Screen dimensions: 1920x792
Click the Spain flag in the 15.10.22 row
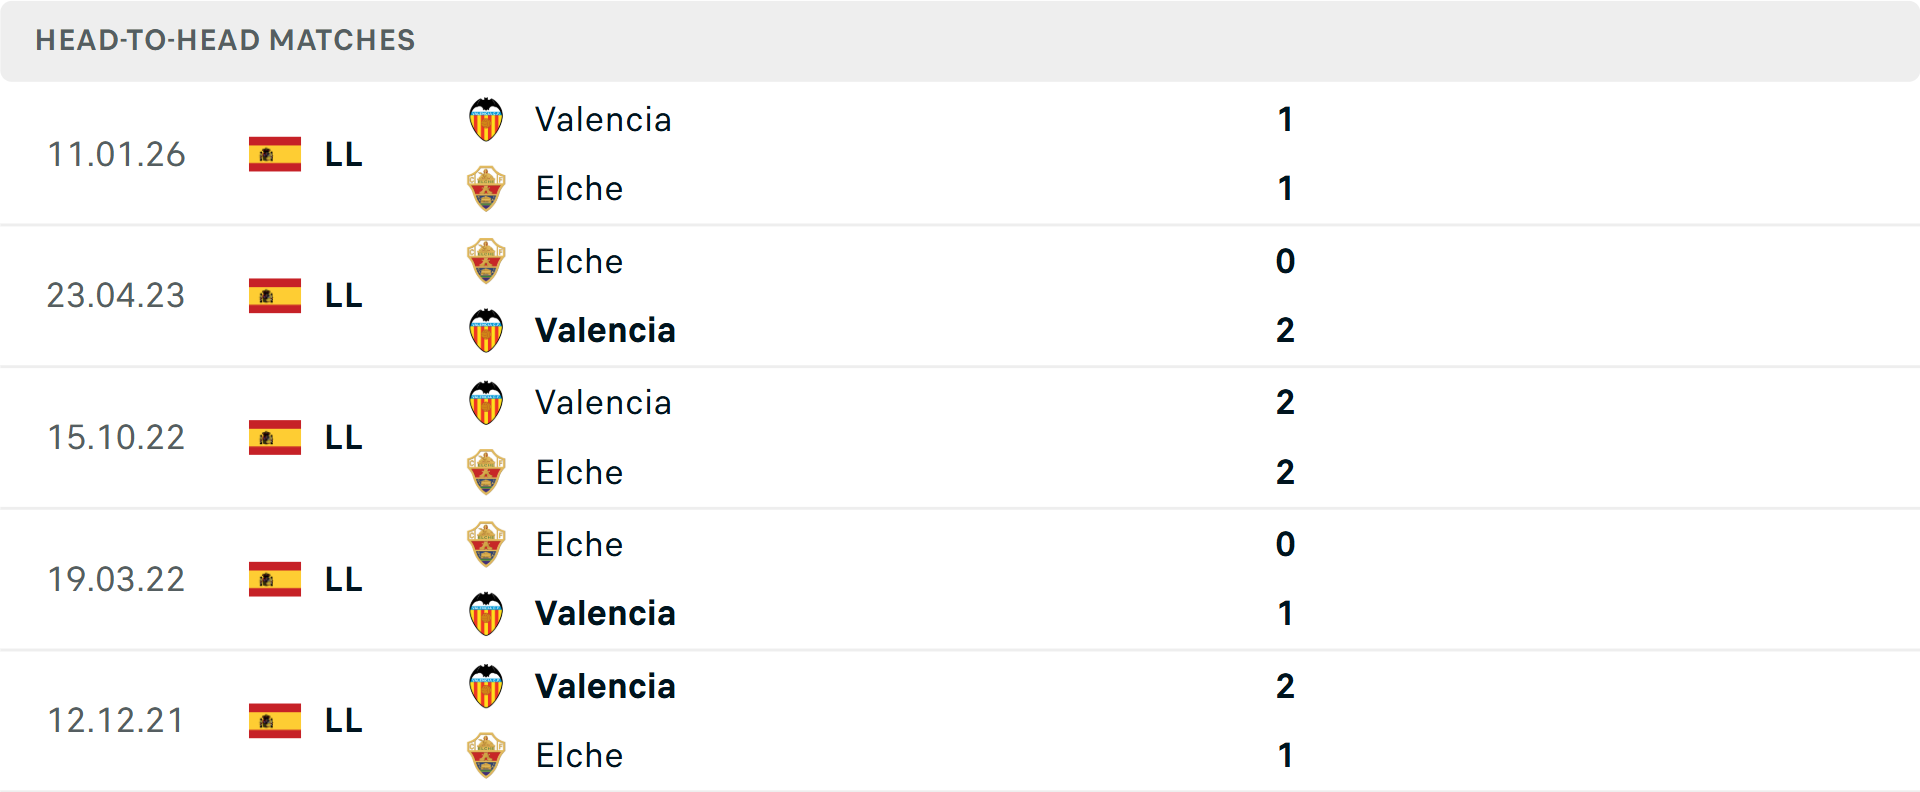pos(274,437)
